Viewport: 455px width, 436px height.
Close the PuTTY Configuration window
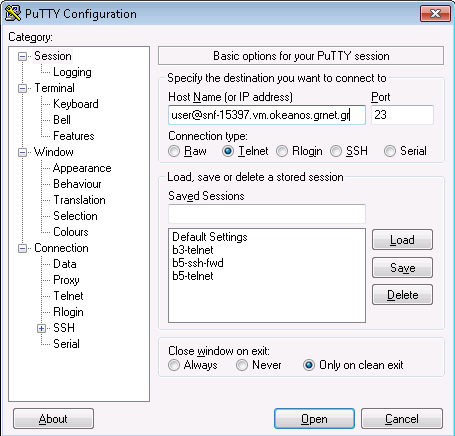[x=435, y=14]
